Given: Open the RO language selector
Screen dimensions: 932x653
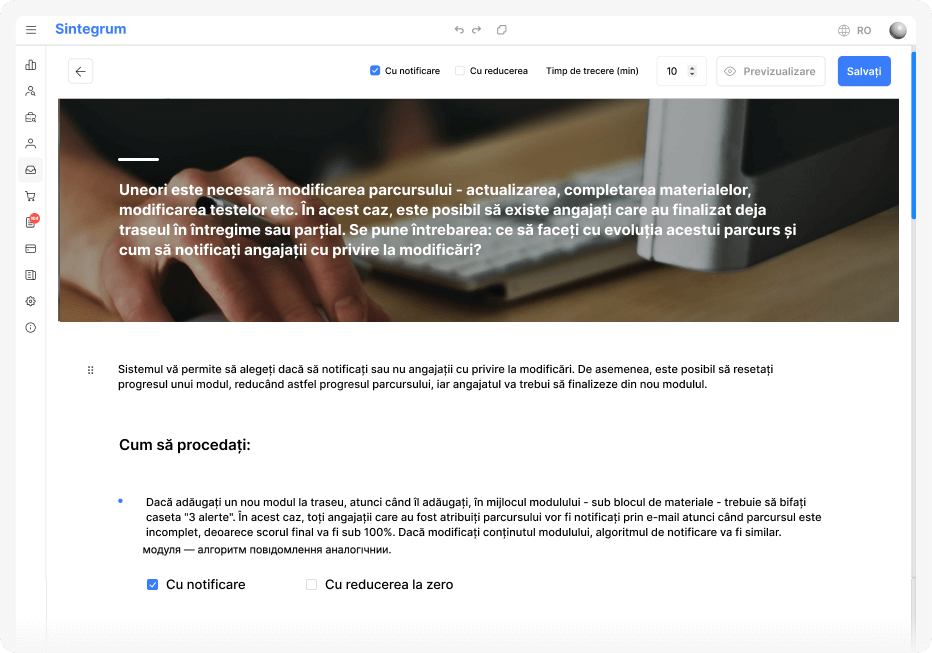Looking at the screenshot, I should pos(855,30).
